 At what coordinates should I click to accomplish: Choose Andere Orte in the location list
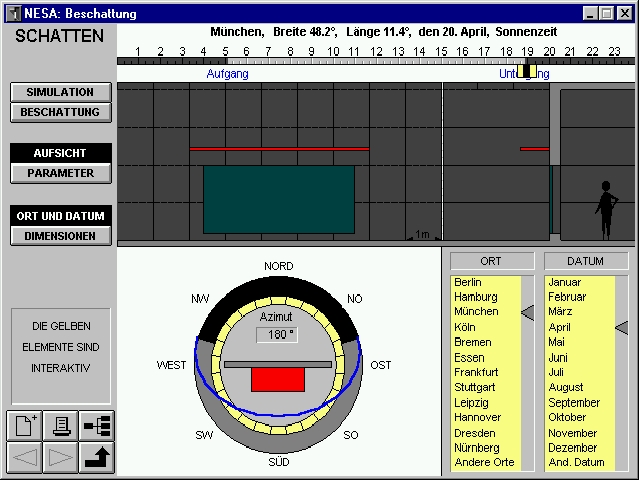coord(486,462)
